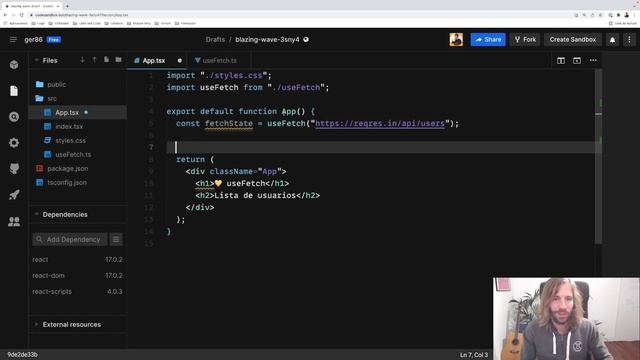Open the GitHub icon in sidebar
Viewport: 640px width, 360px height.
(14, 169)
